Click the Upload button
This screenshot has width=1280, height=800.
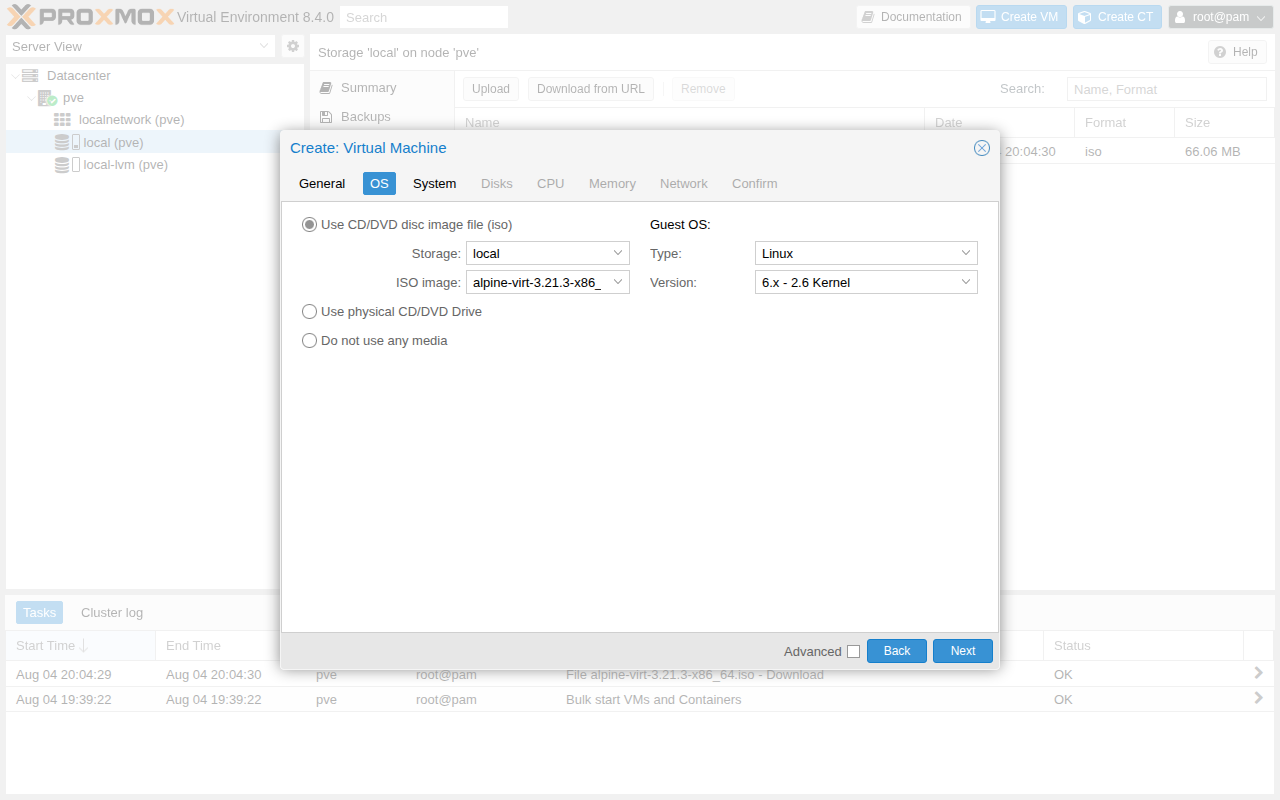tap(491, 89)
